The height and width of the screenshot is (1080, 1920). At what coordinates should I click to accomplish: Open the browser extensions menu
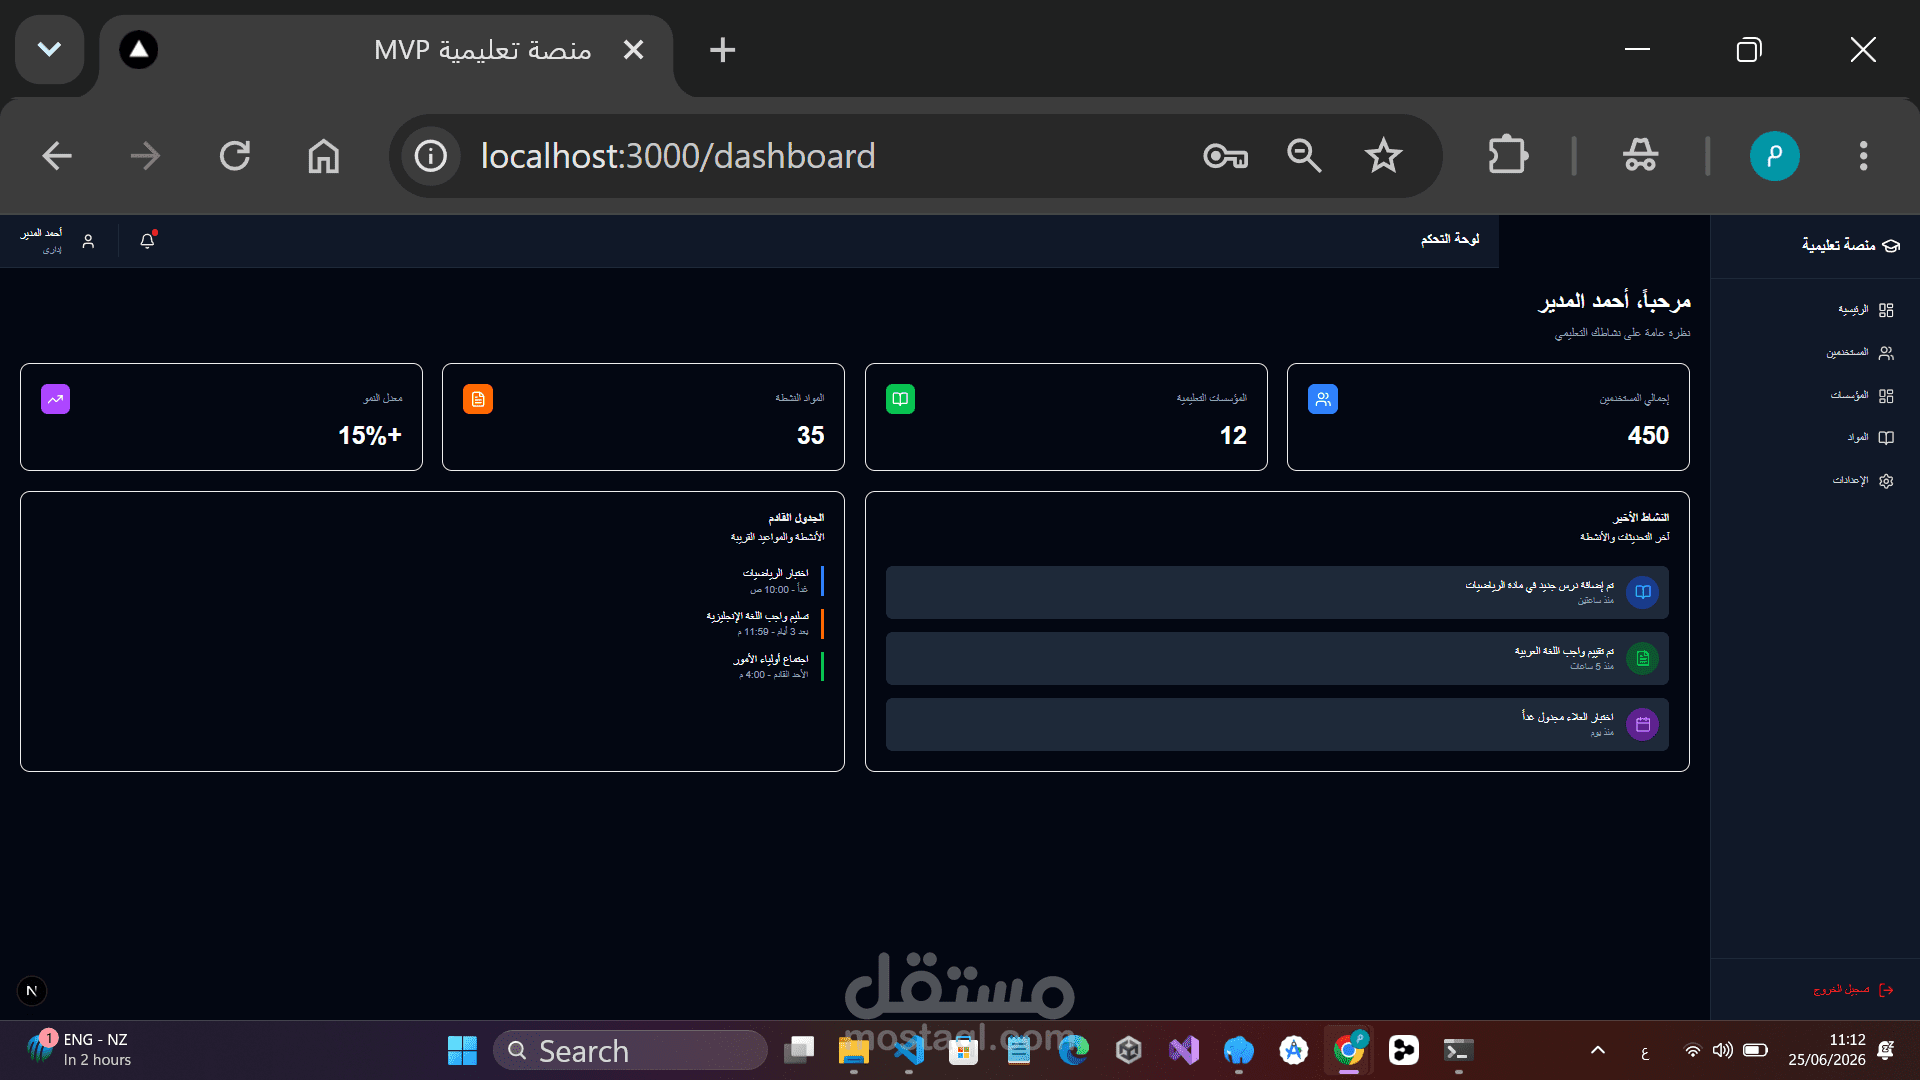coord(1508,156)
